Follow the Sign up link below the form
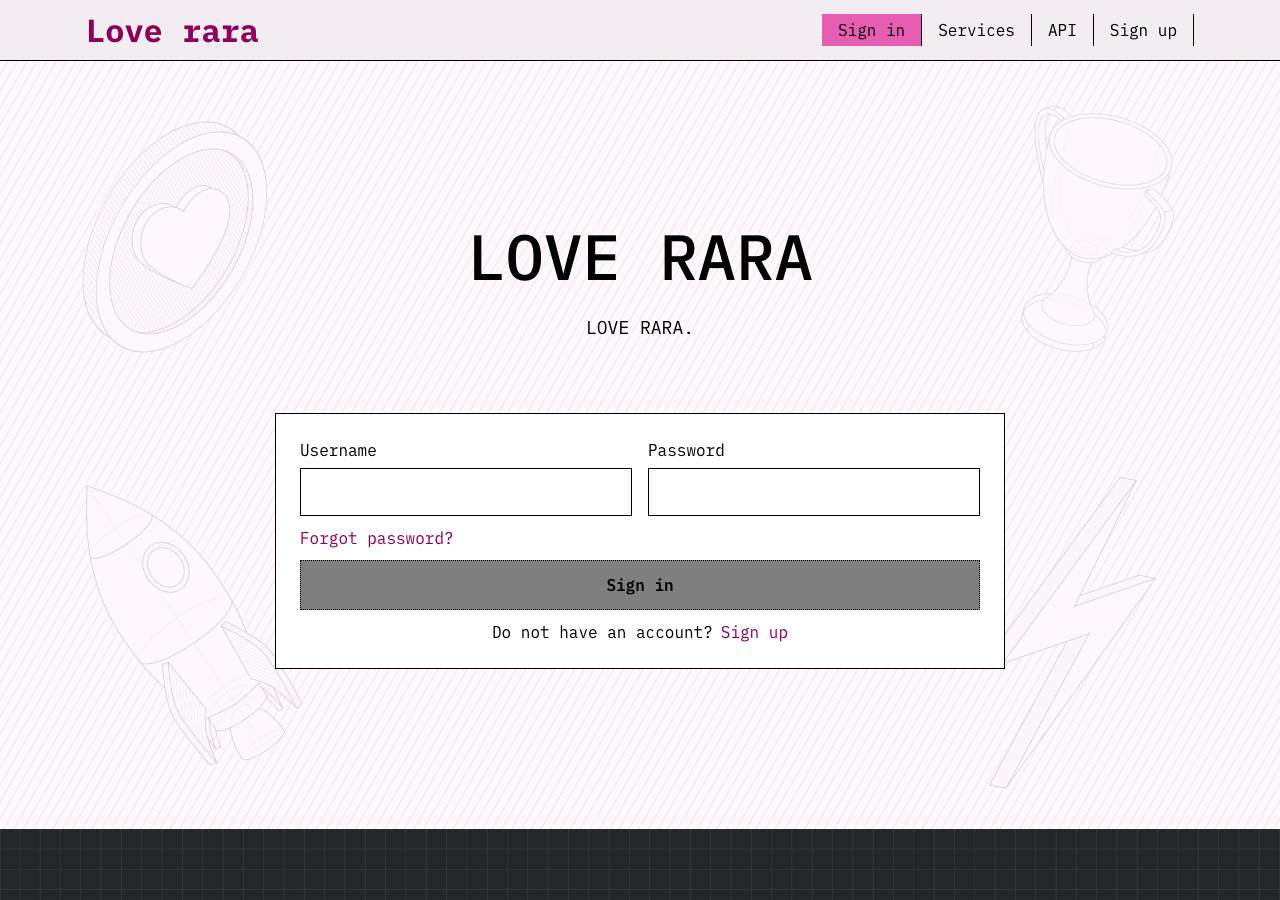The image size is (1280, 900). tap(754, 632)
